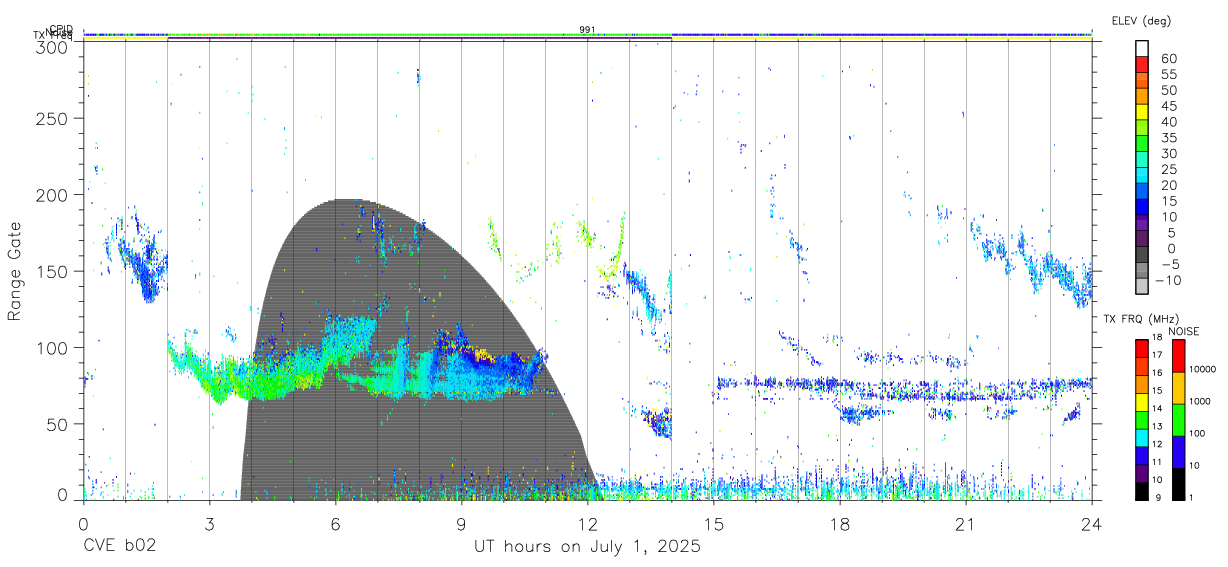Click the red segment of NOISE color bar
1228x567 pixels.
click(x=1178, y=356)
